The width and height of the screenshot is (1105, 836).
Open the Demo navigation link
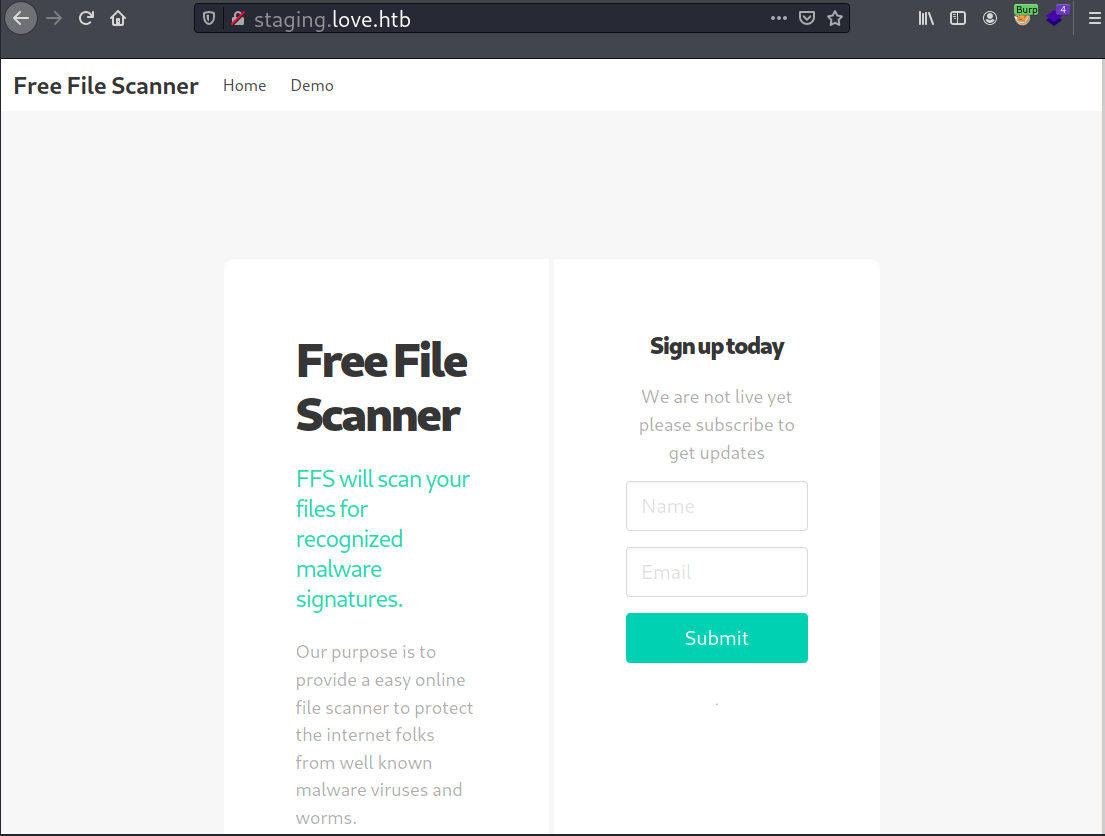coord(312,85)
